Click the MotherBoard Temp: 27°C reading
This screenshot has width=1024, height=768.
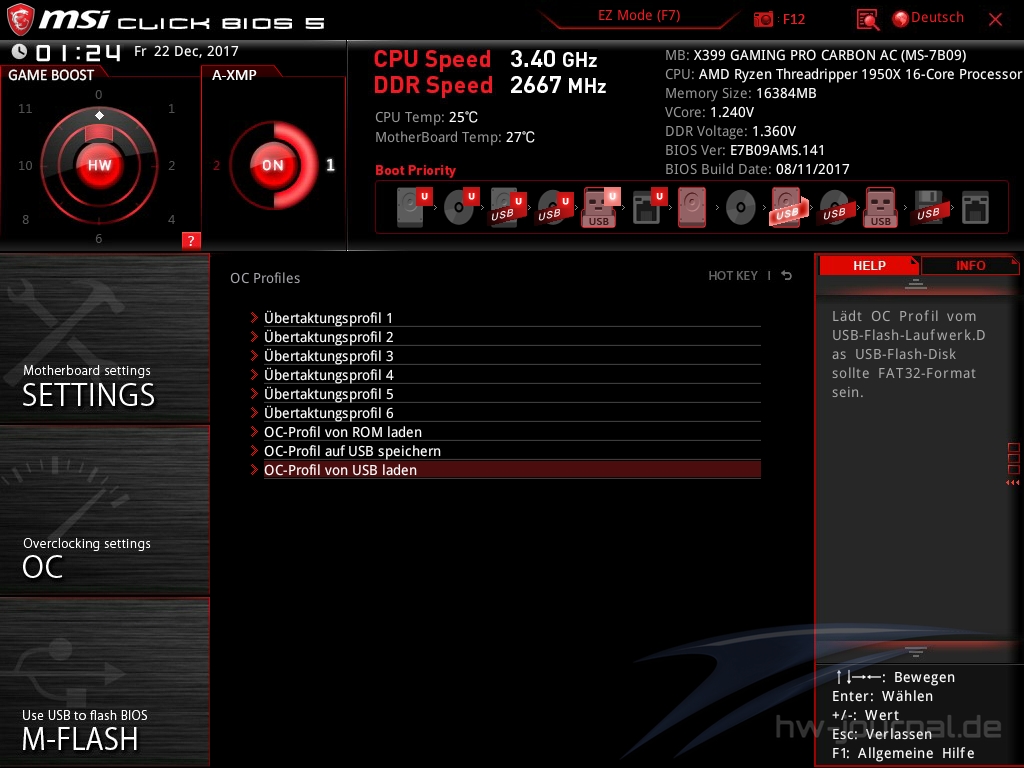tap(455, 137)
